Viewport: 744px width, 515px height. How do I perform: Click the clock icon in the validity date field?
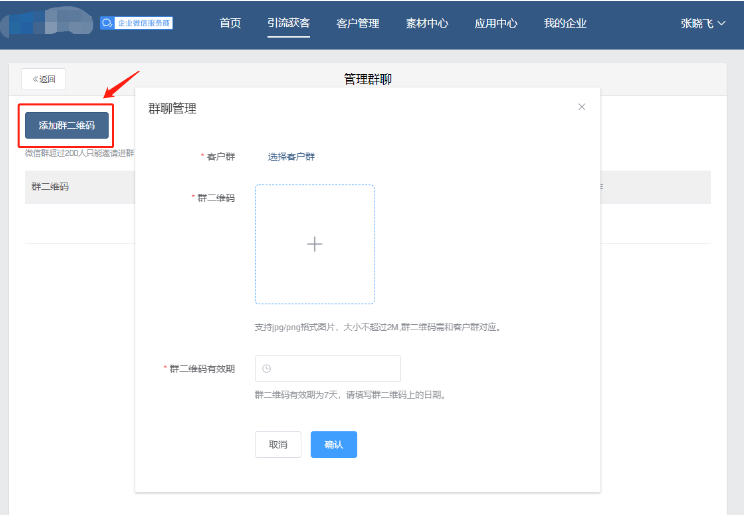267,369
